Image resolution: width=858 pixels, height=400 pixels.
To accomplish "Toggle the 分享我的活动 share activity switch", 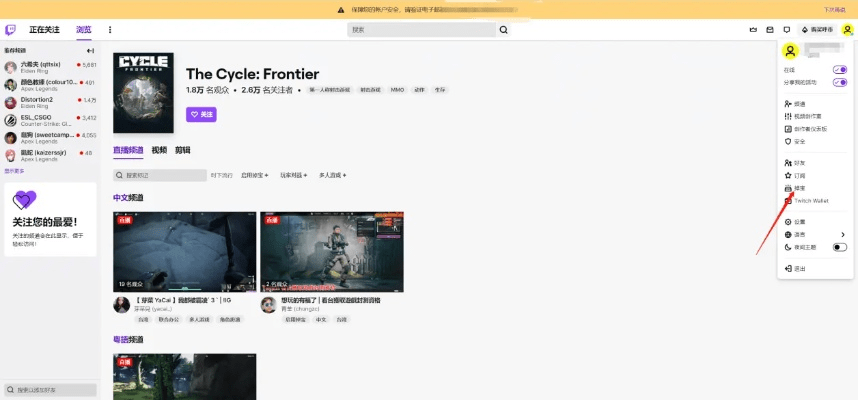I will 839,82.
